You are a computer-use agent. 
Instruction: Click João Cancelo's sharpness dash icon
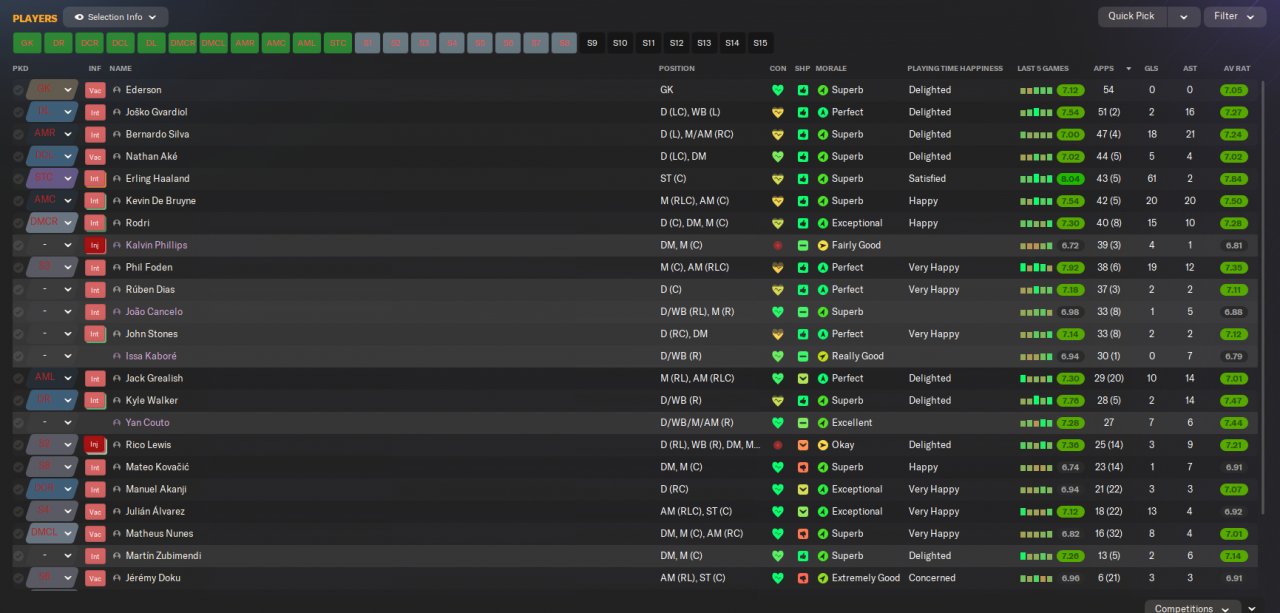click(x=802, y=312)
